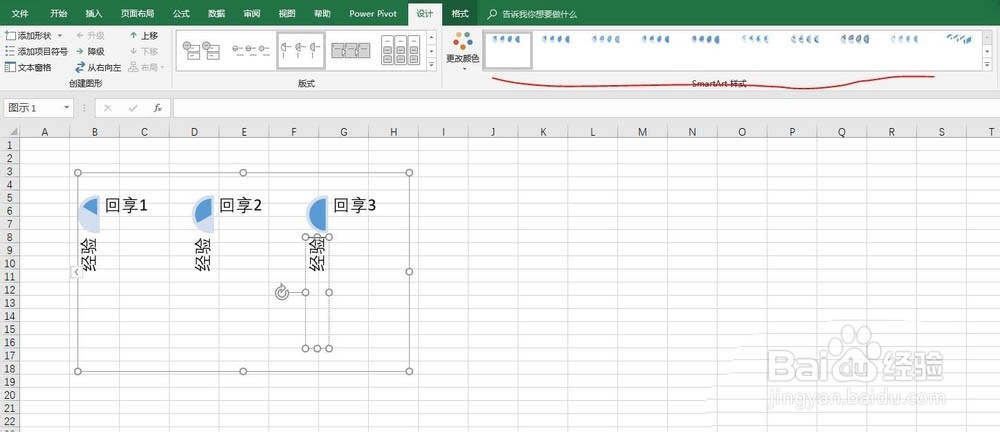Go to the next row of the 版式 gallery
1000x432 pixels.
[432, 51]
